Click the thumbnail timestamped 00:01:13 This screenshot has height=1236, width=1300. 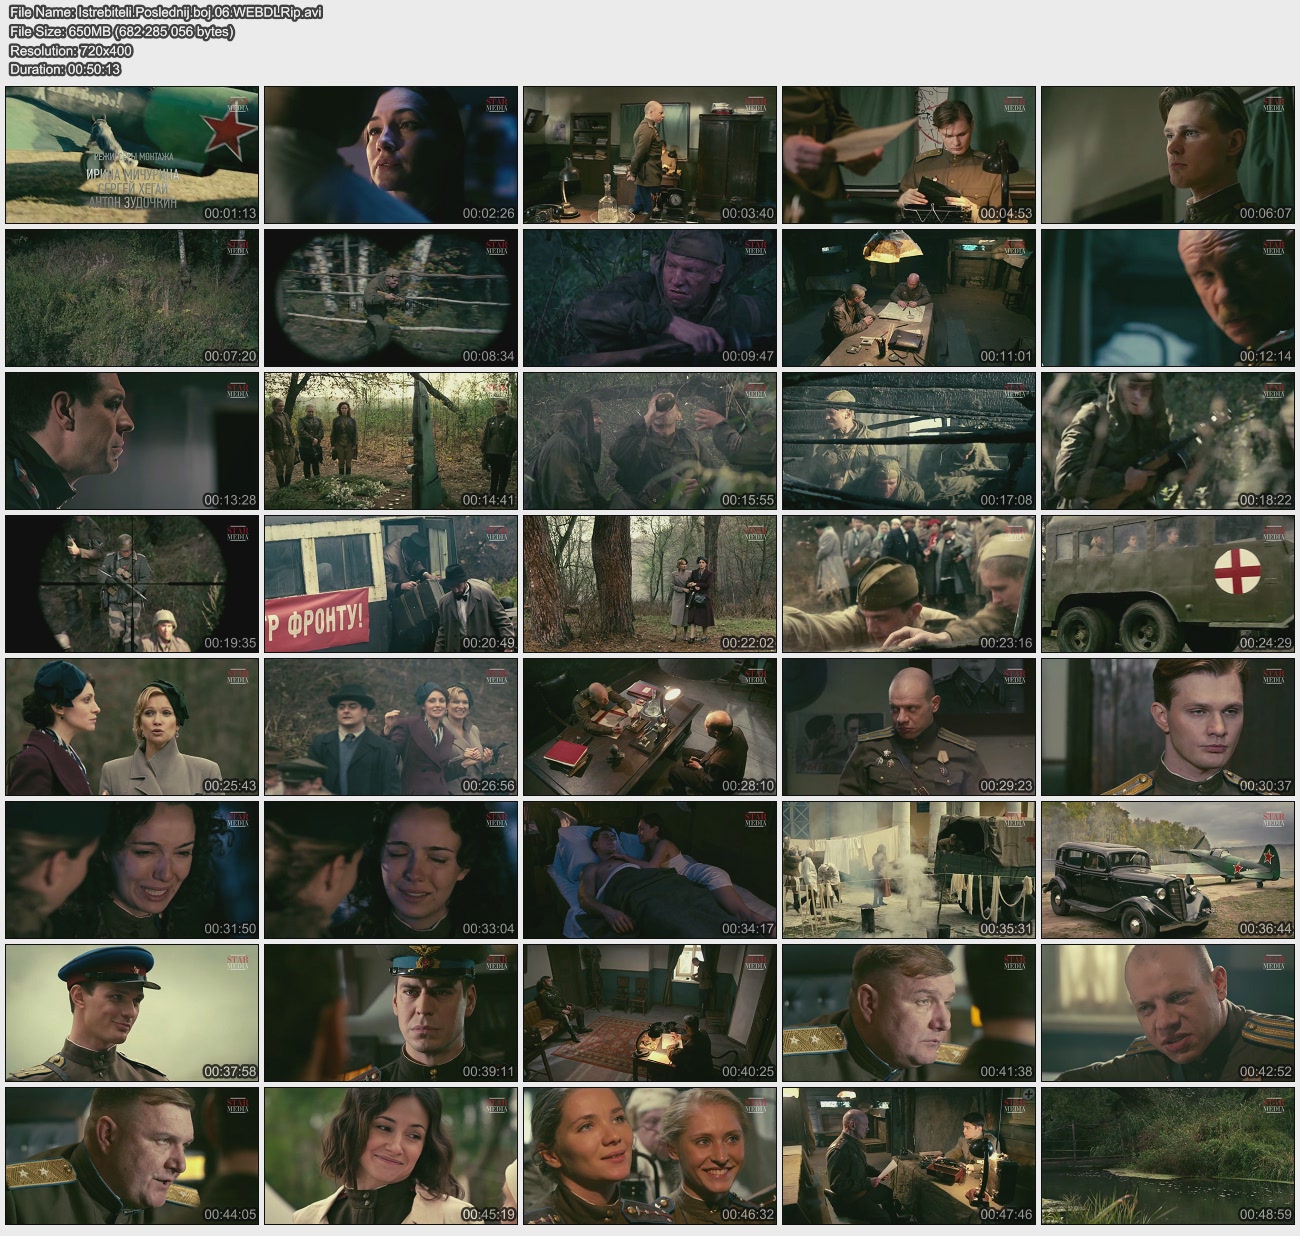click(132, 155)
